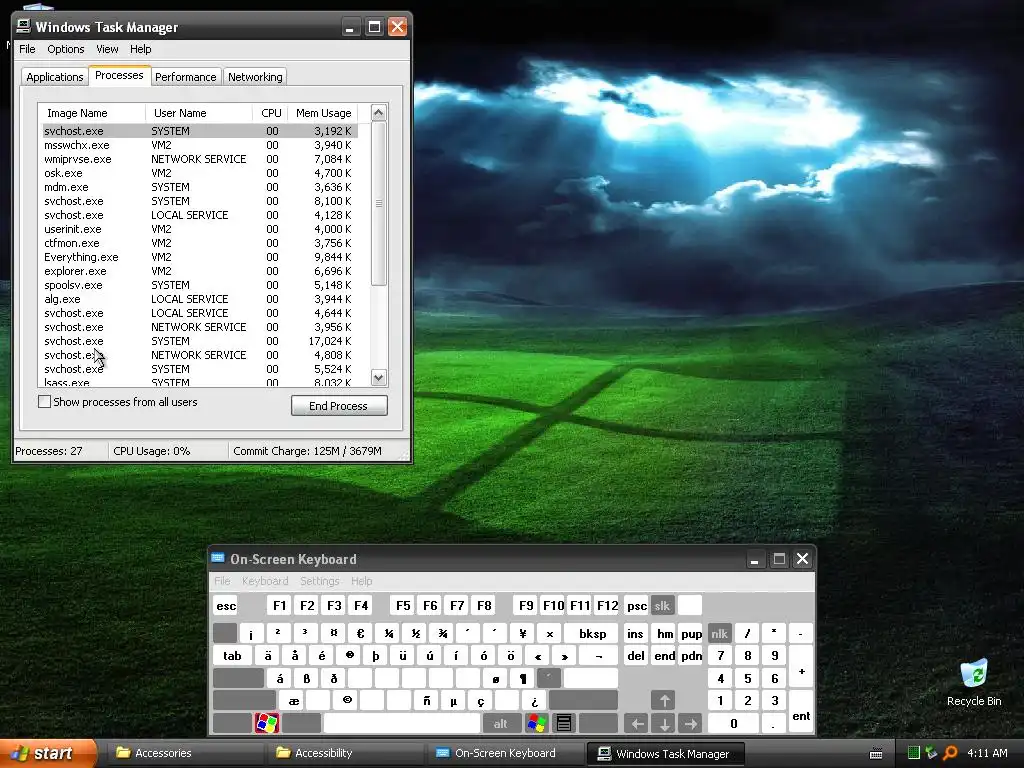Toggle the nlk num lock key
Viewport: 1024px width, 768px height.
point(720,633)
